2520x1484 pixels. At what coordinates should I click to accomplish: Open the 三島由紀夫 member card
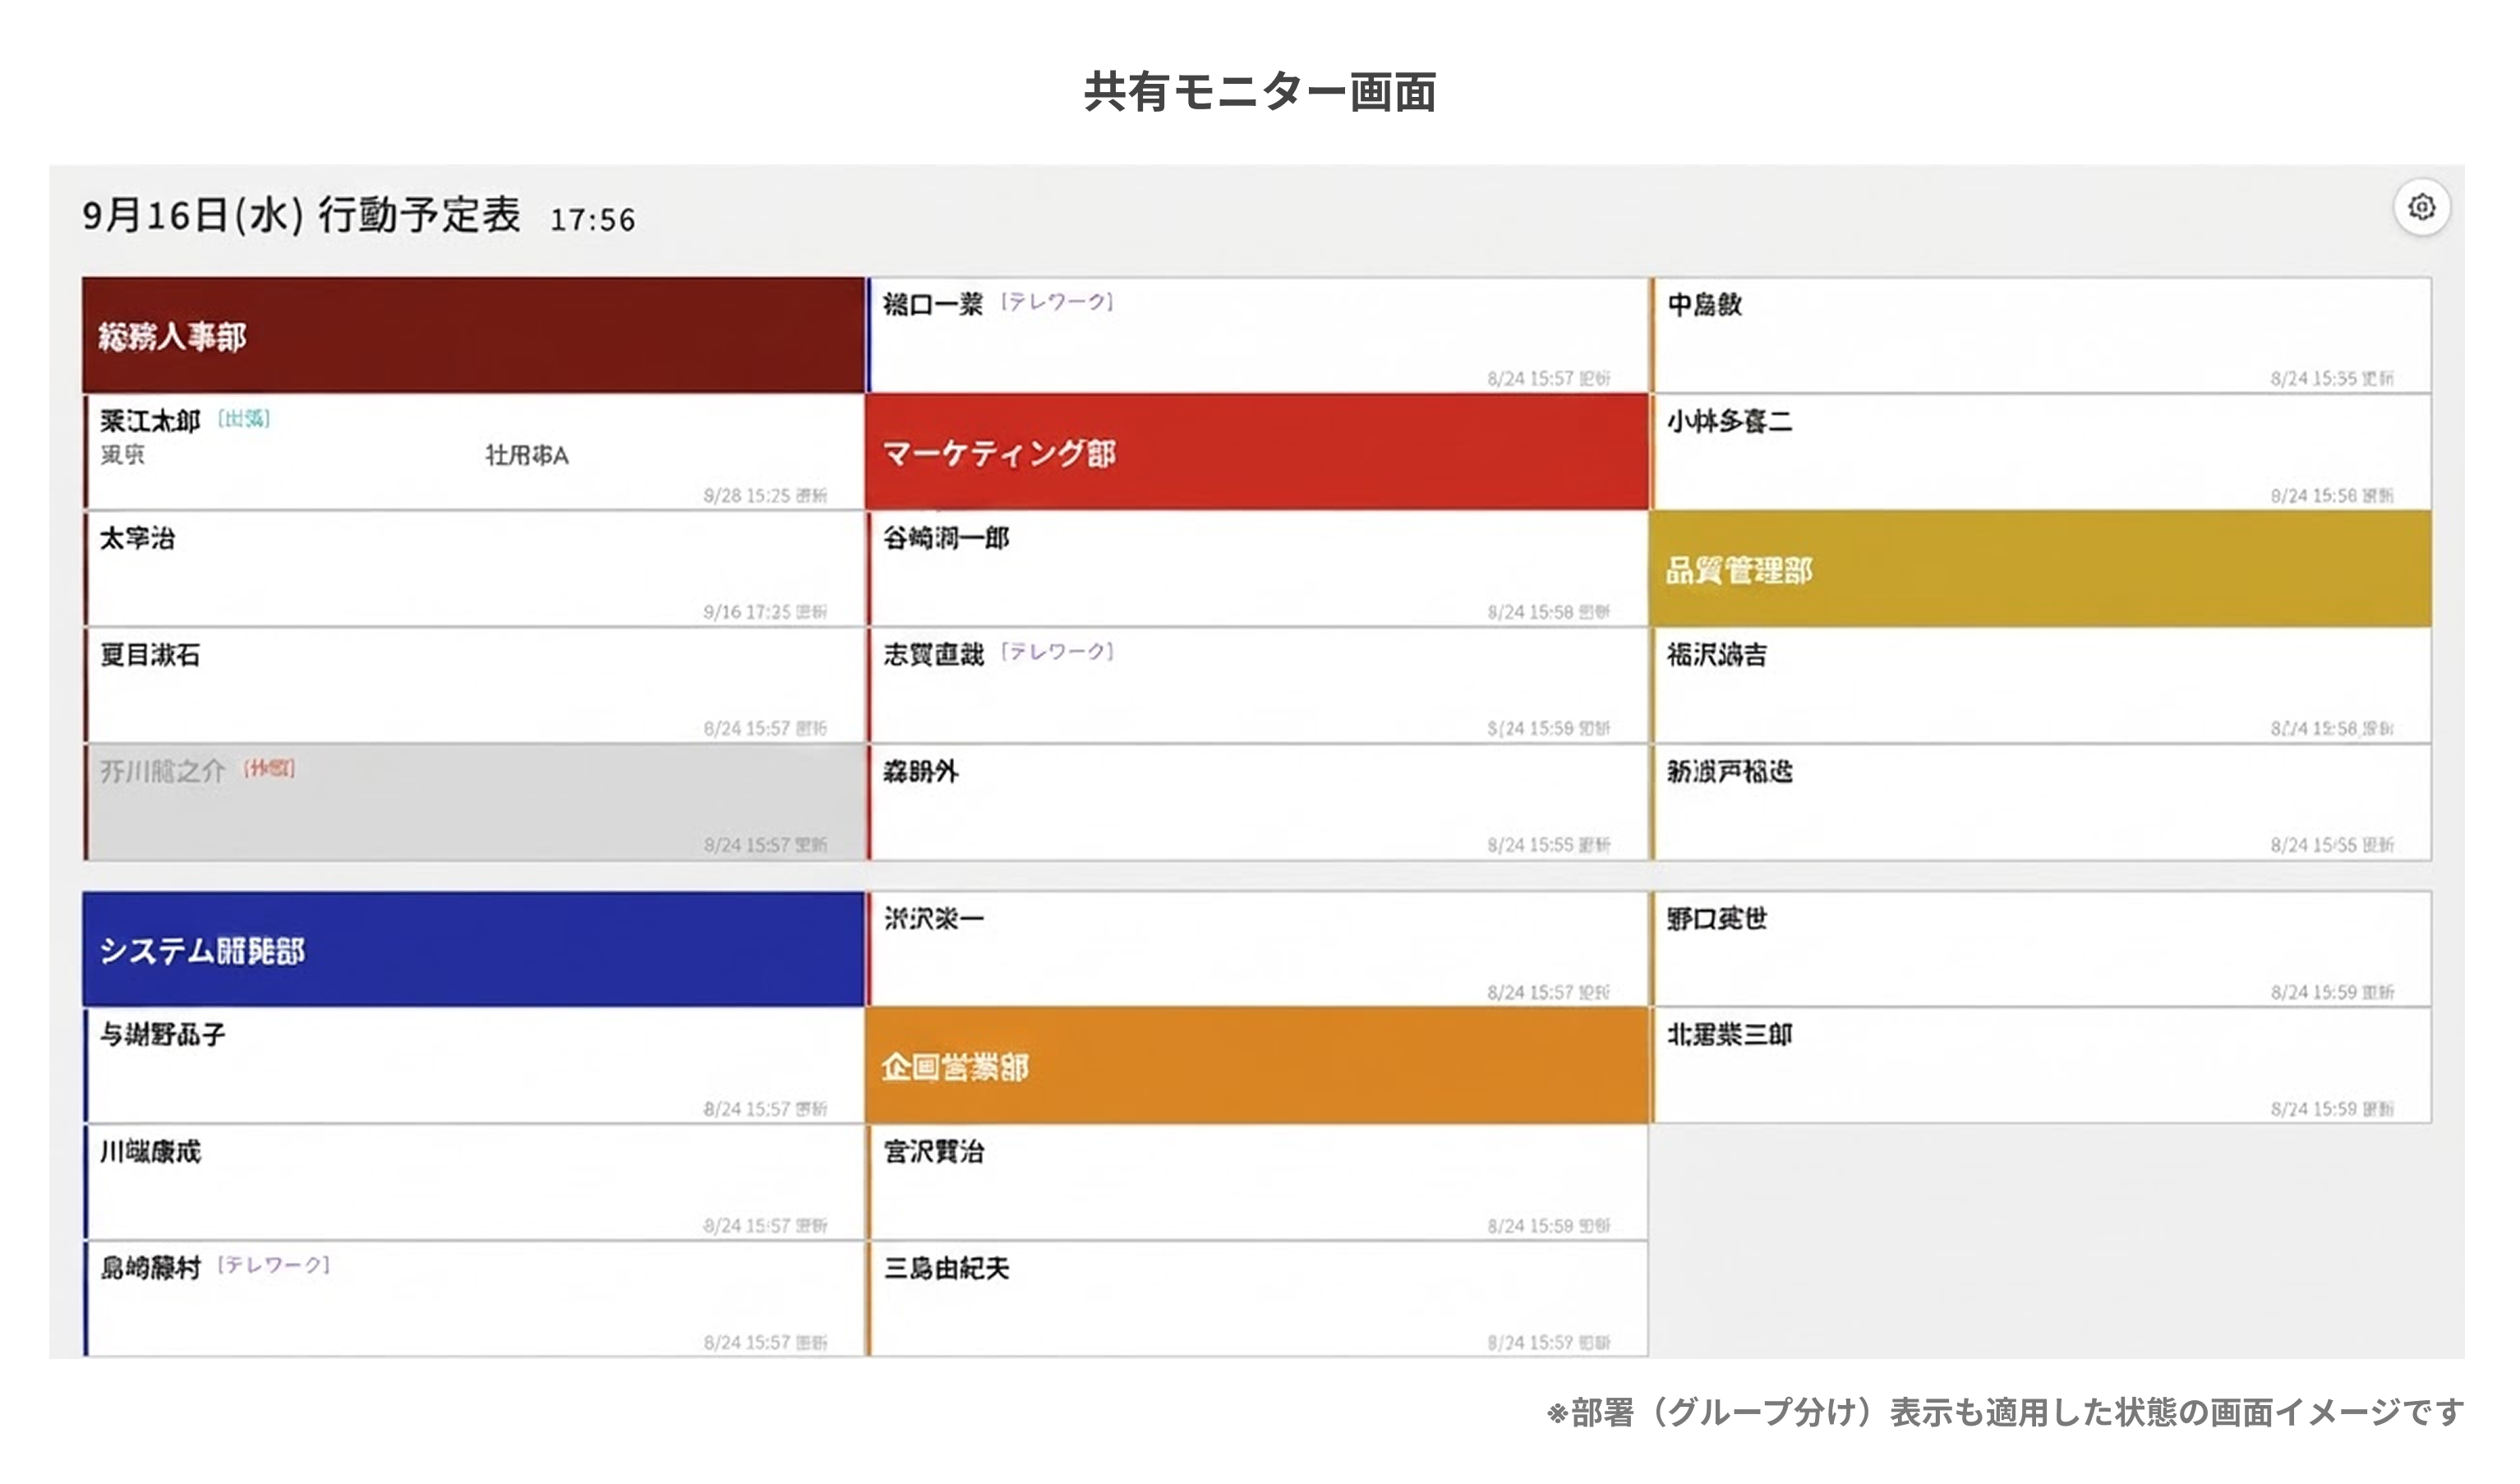[1258, 1299]
